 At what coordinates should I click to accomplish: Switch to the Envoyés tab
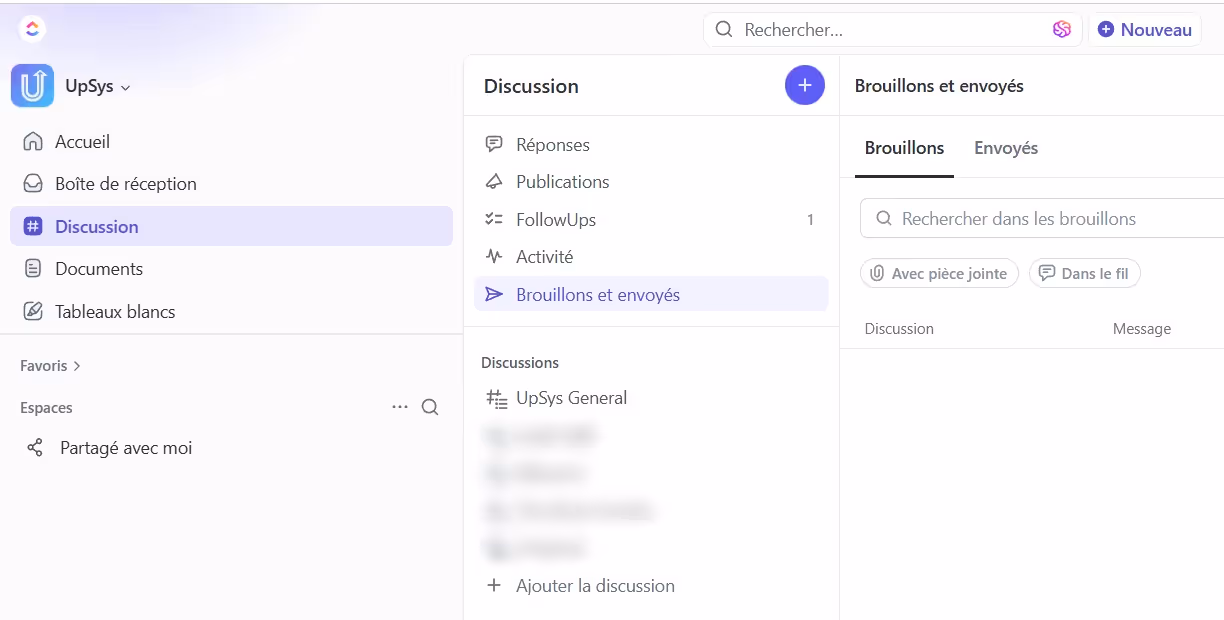tap(1005, 147)
